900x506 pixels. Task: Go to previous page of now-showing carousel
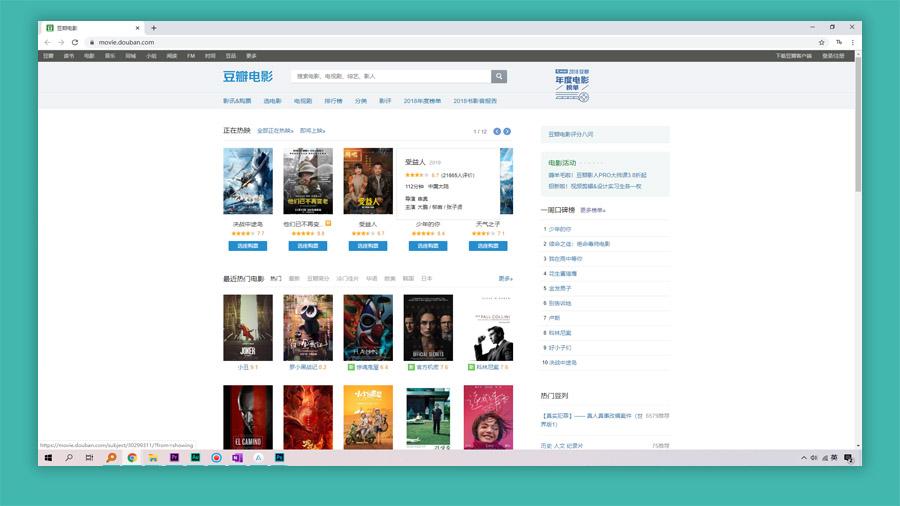pos(497,131)
